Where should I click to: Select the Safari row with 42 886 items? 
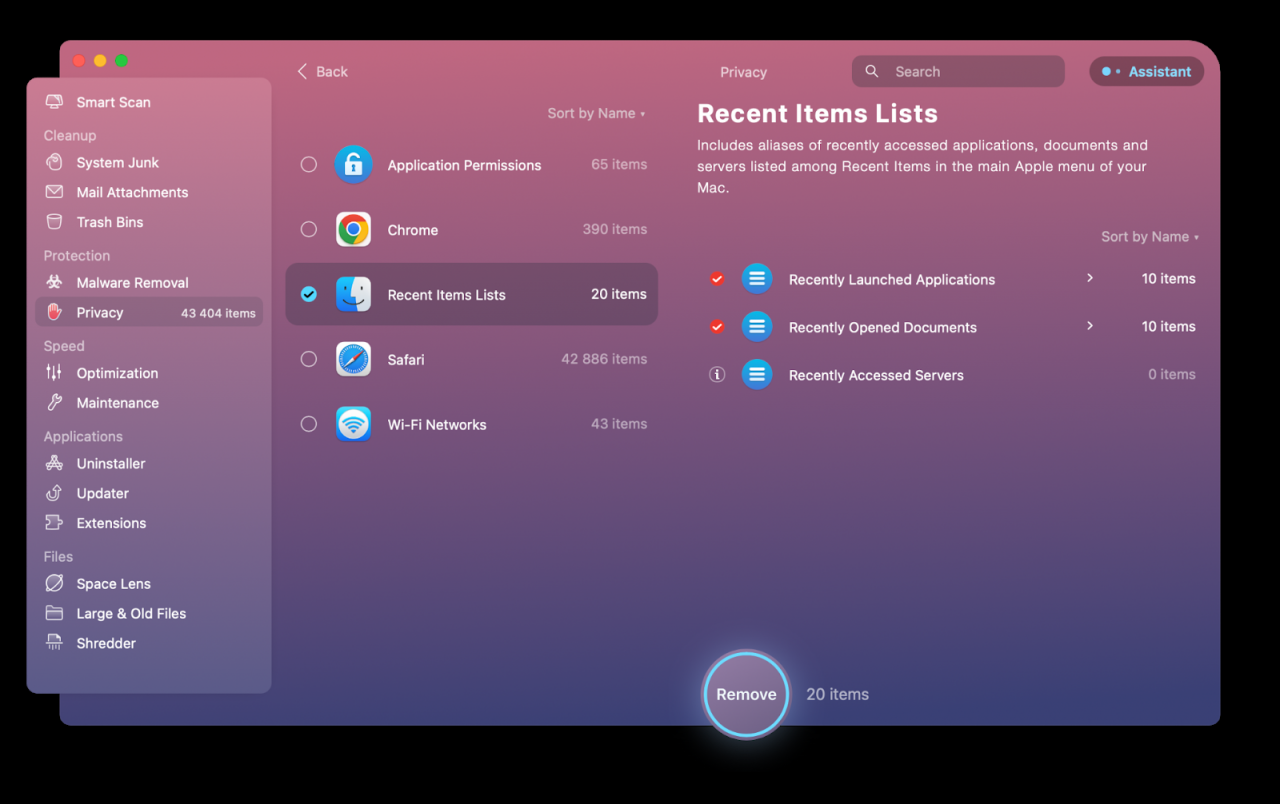(x=472, y=359)
